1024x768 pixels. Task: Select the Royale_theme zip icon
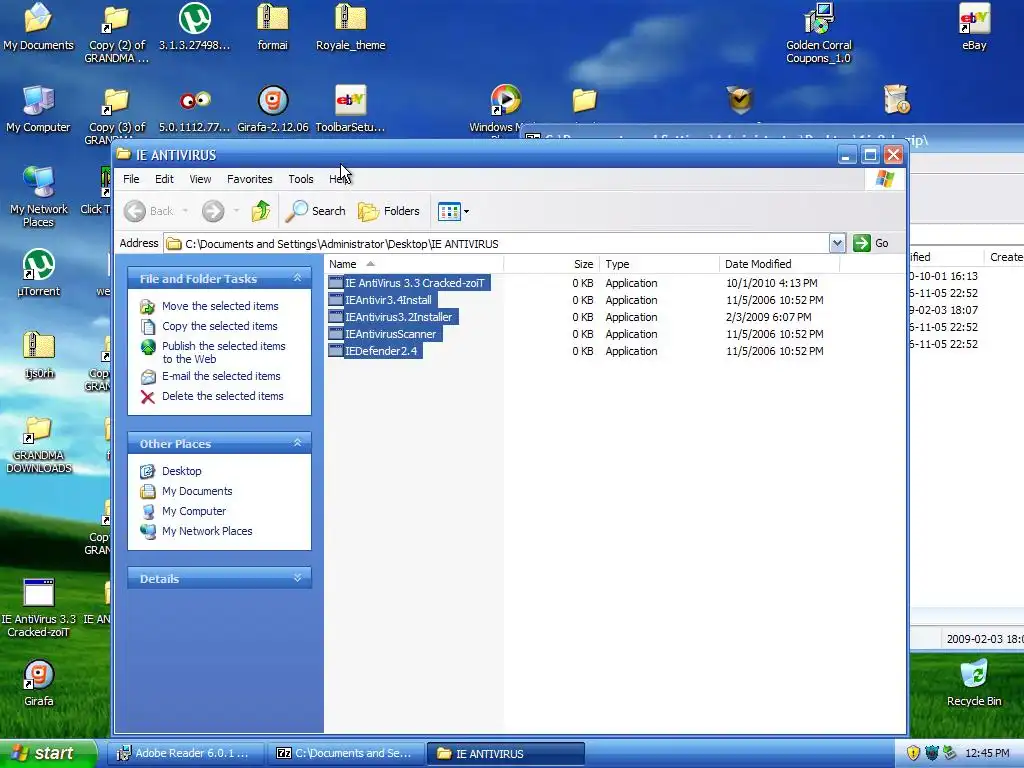[x=351, y=27]
